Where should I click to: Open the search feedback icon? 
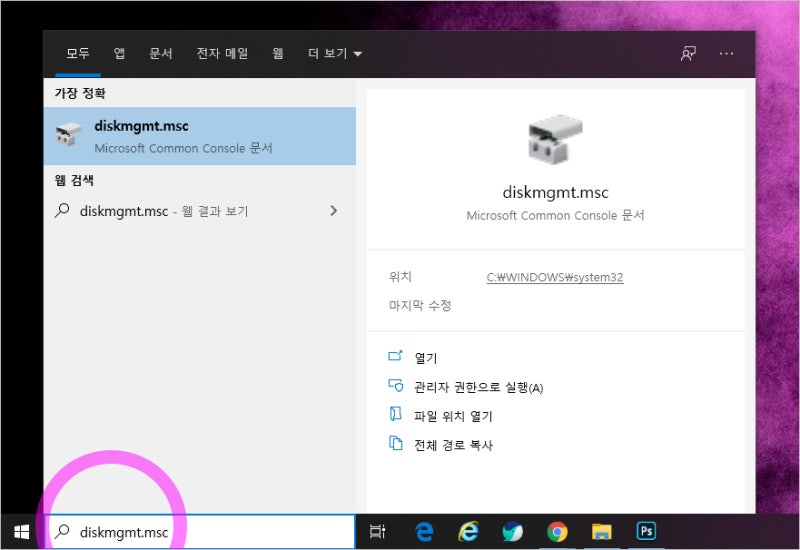688,54
